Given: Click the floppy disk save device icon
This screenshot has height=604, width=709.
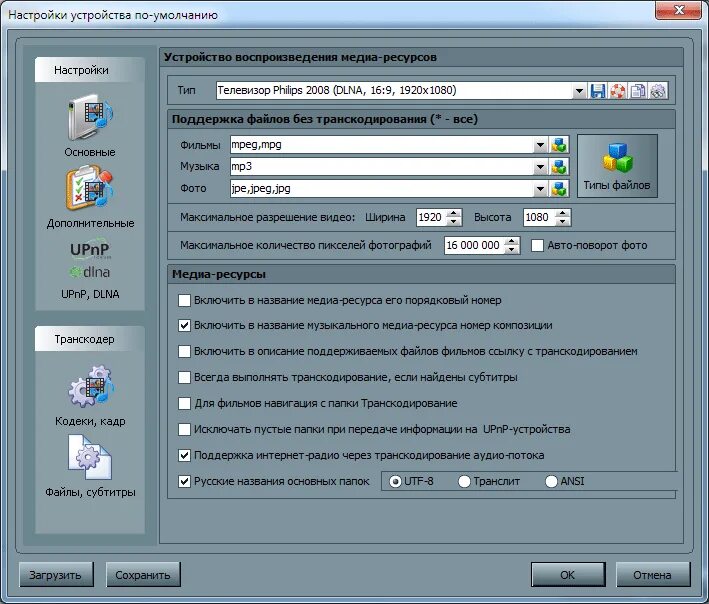Looking at the screenshot, I should pyautogui.click(x=598, y=91).
